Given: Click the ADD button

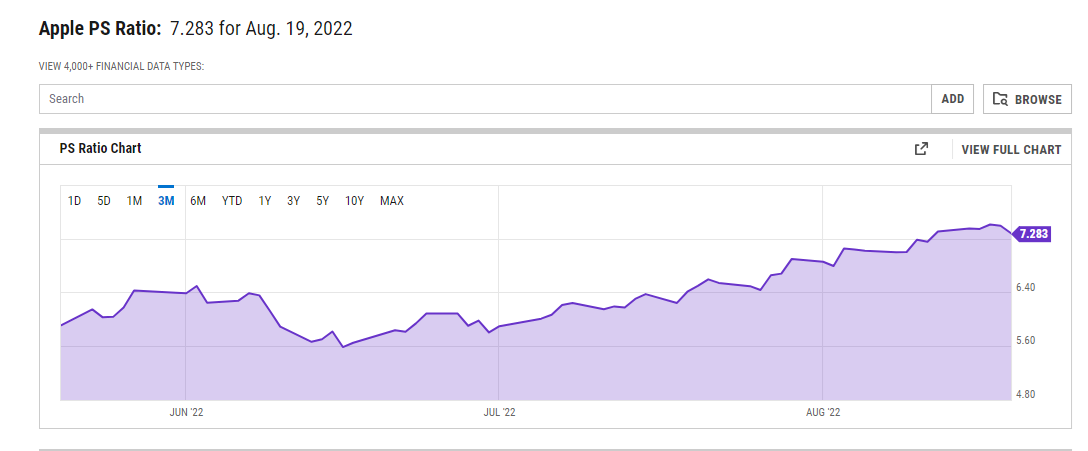Looking at the screenshot, I should 953,99.
